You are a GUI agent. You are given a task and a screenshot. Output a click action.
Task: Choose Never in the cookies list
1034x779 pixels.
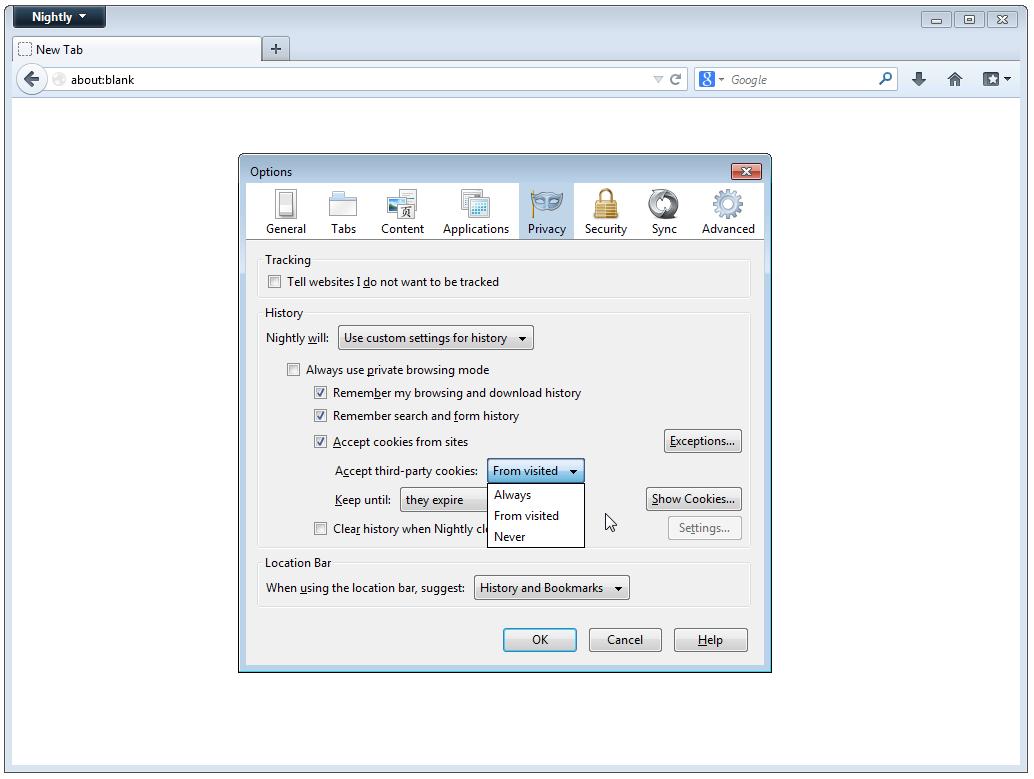tap(535, 537)
